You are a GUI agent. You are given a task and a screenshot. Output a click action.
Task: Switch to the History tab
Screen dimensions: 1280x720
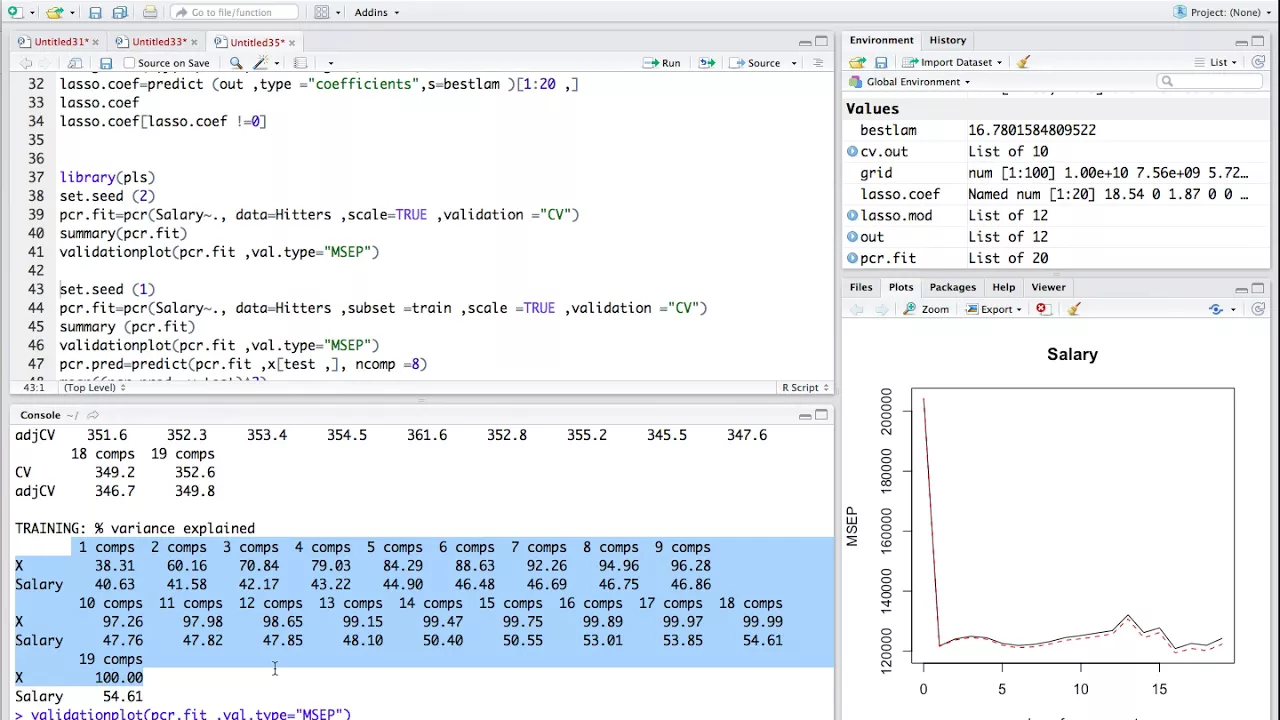click(947, 40)
